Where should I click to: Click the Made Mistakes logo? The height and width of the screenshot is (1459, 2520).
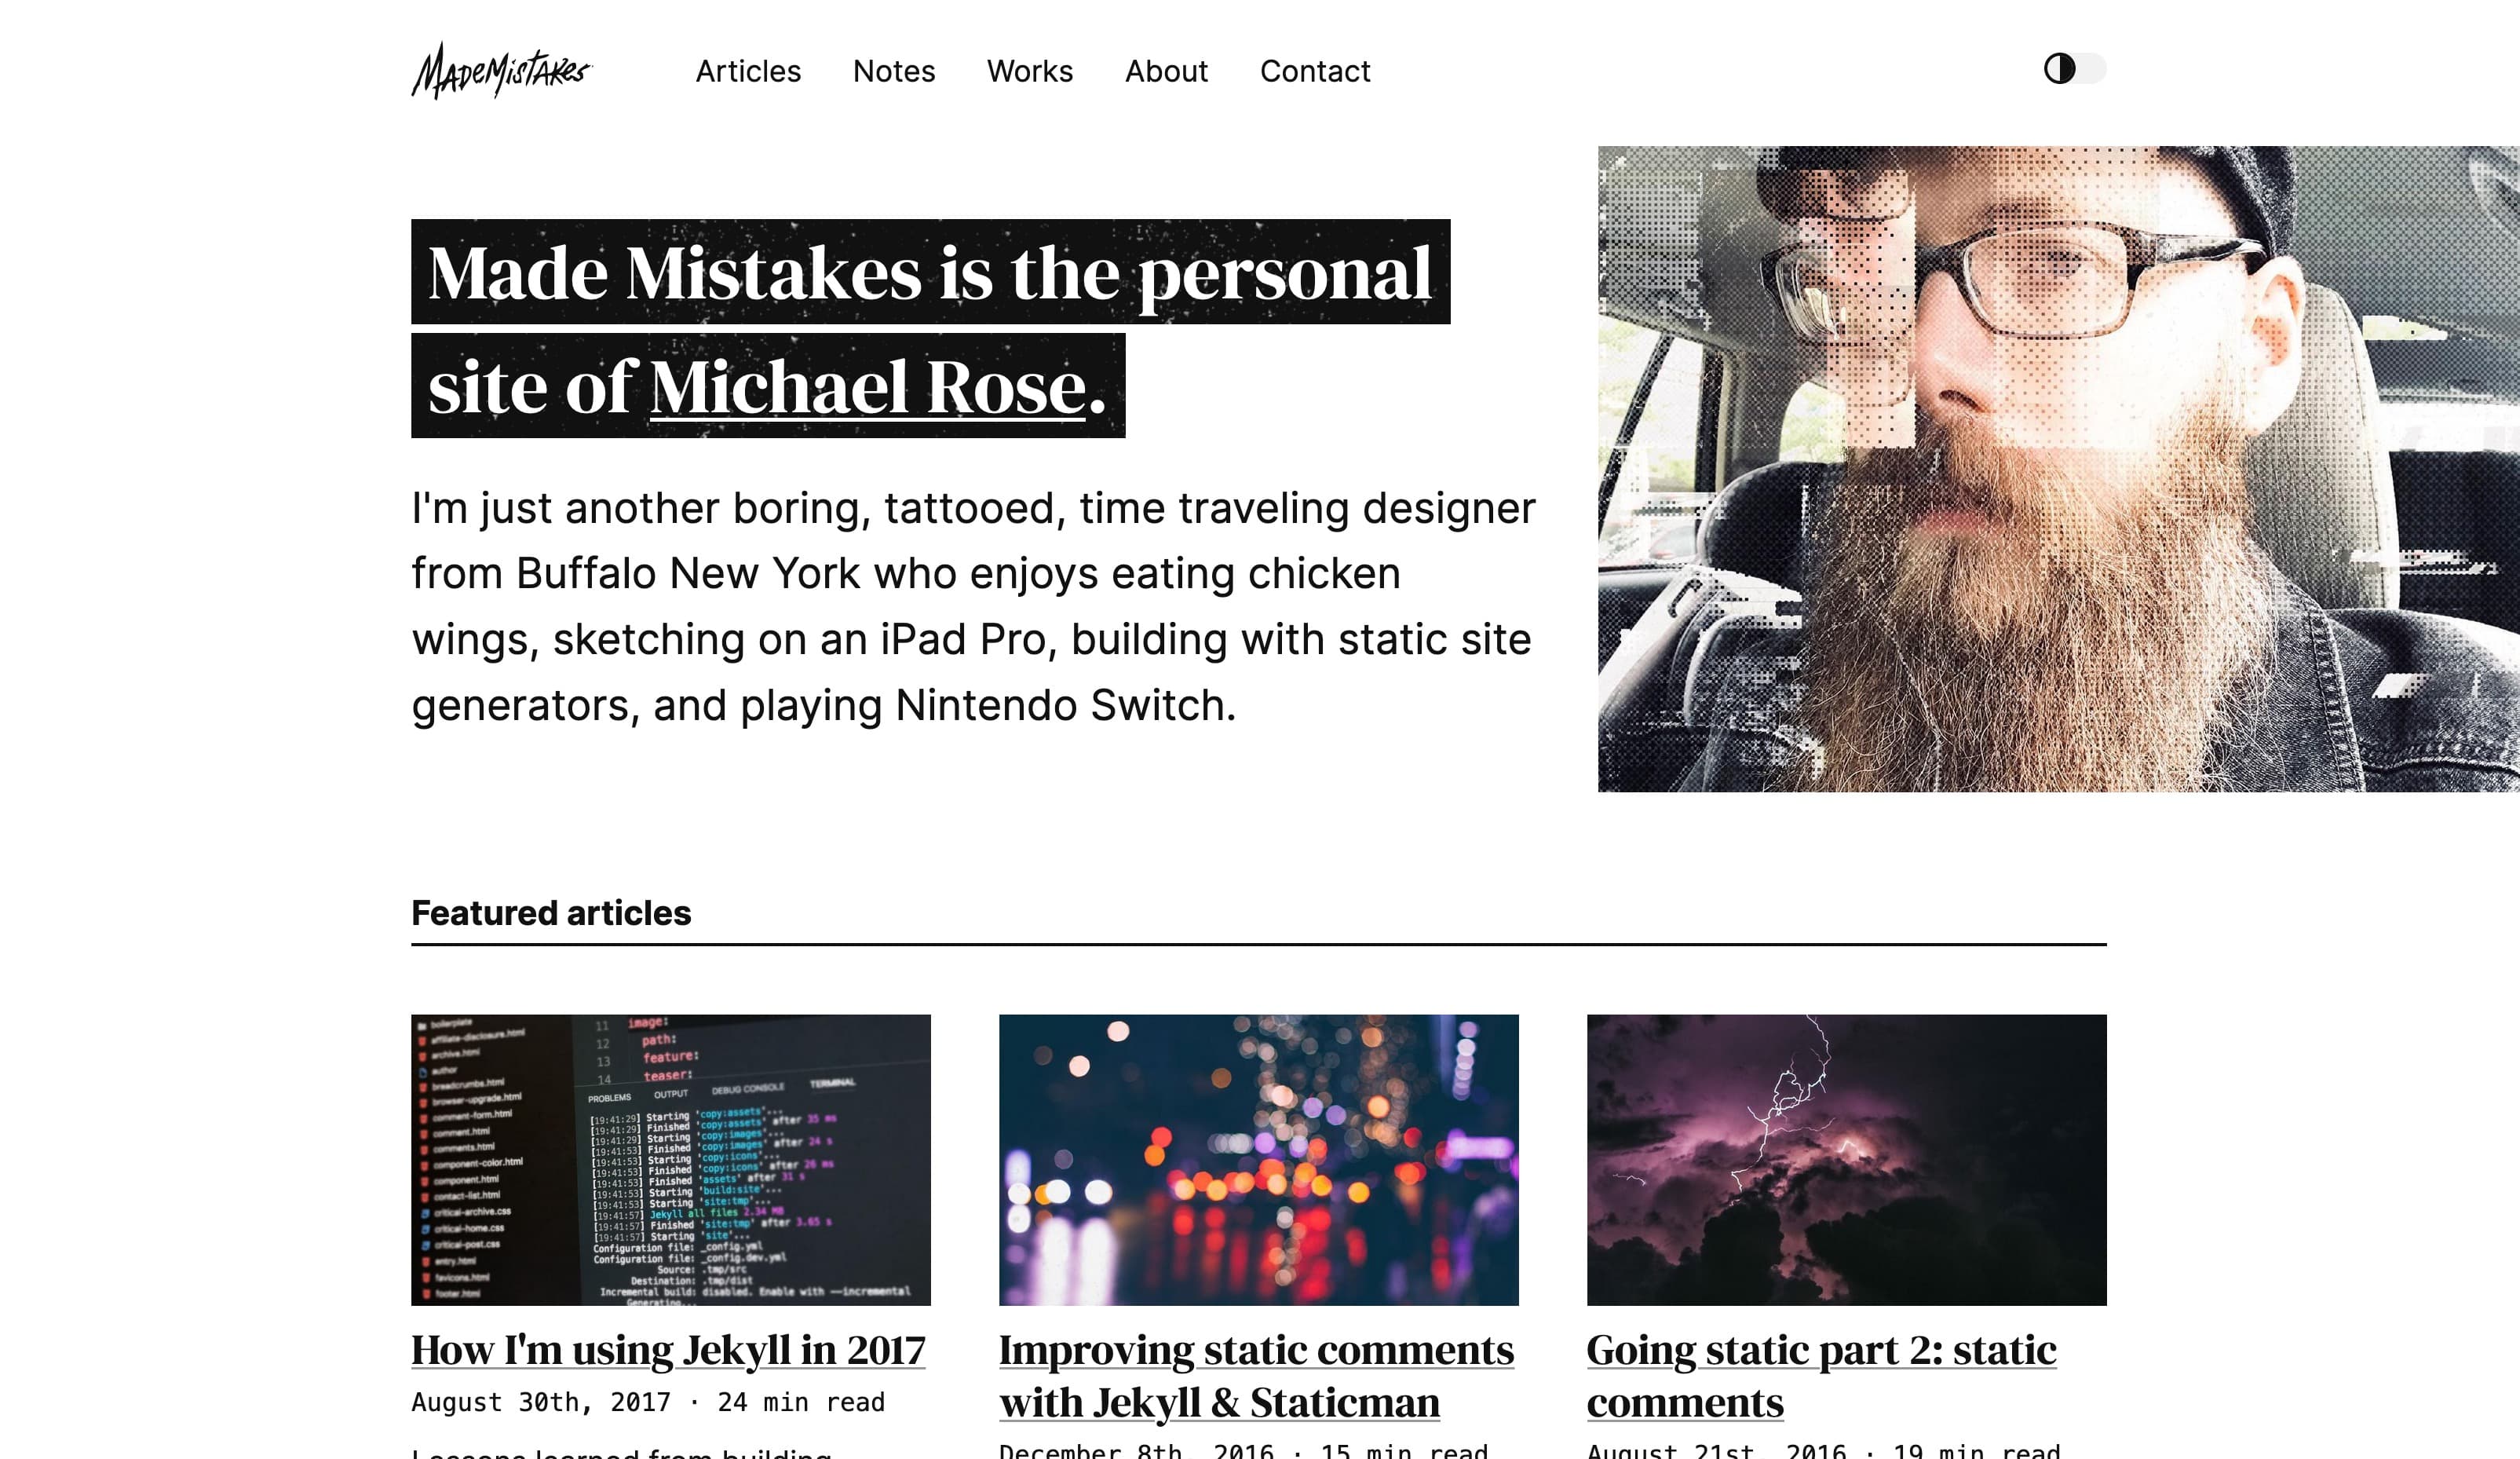pos(502,70)
